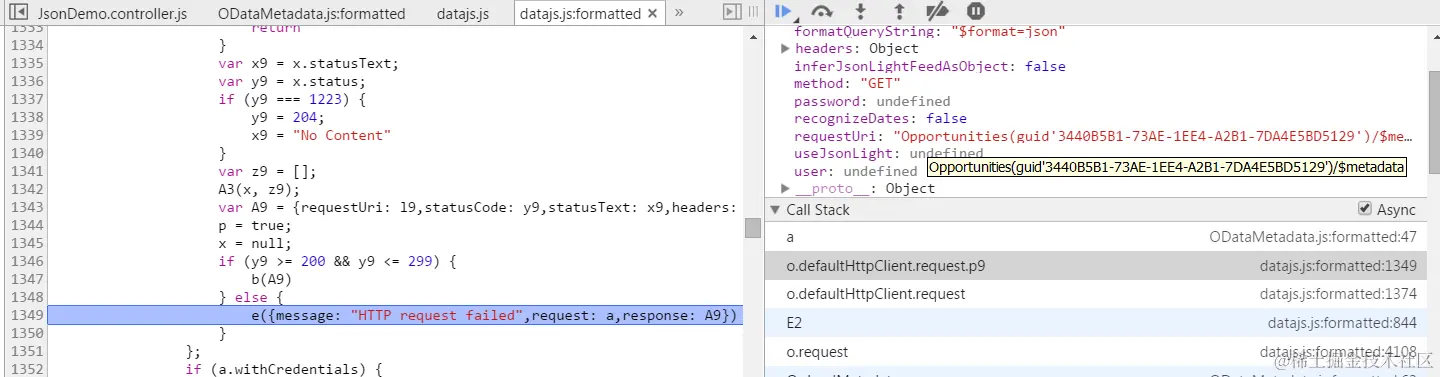Click 'password: undefined' property
Image resolution: width=1440 pixels, height=377 pixels.
click(872, 101)
